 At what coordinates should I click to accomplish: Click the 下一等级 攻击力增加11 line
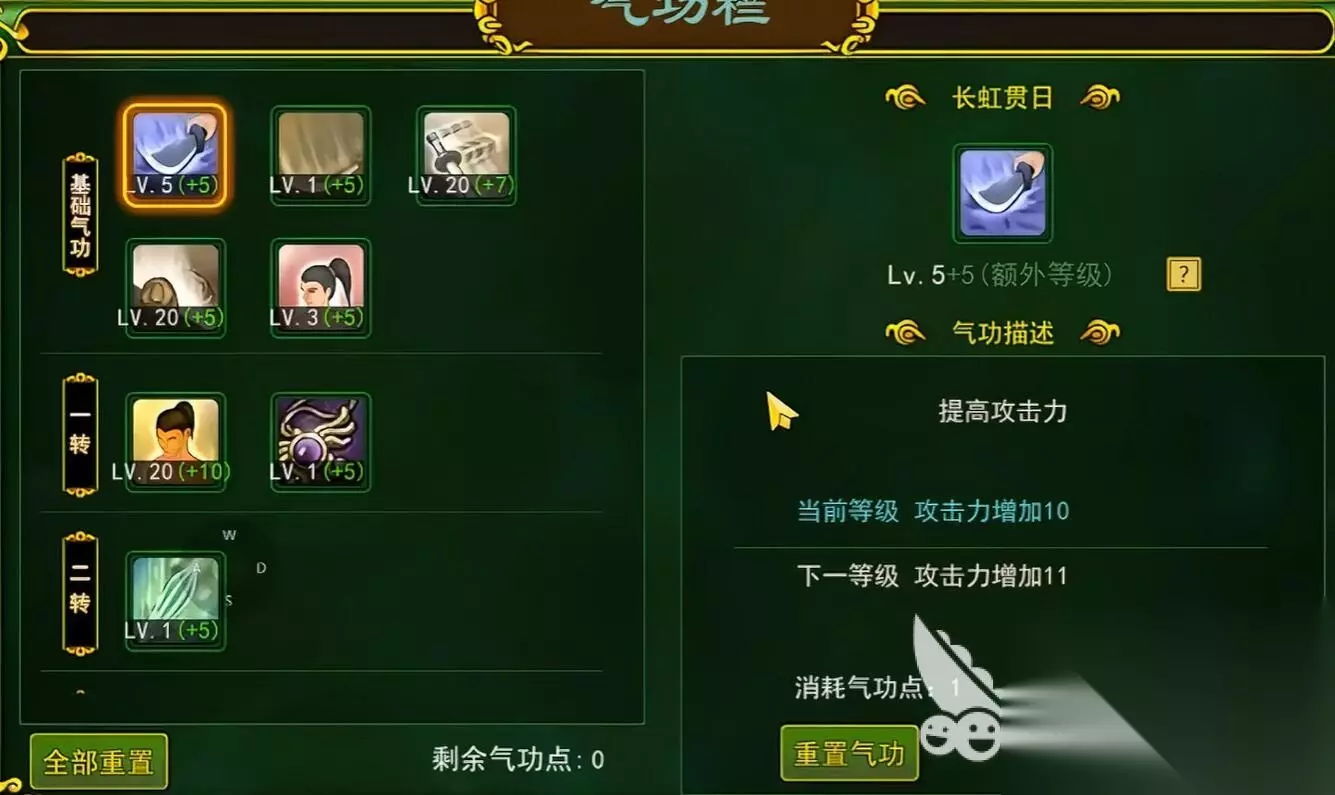click(x=932, y=576)
